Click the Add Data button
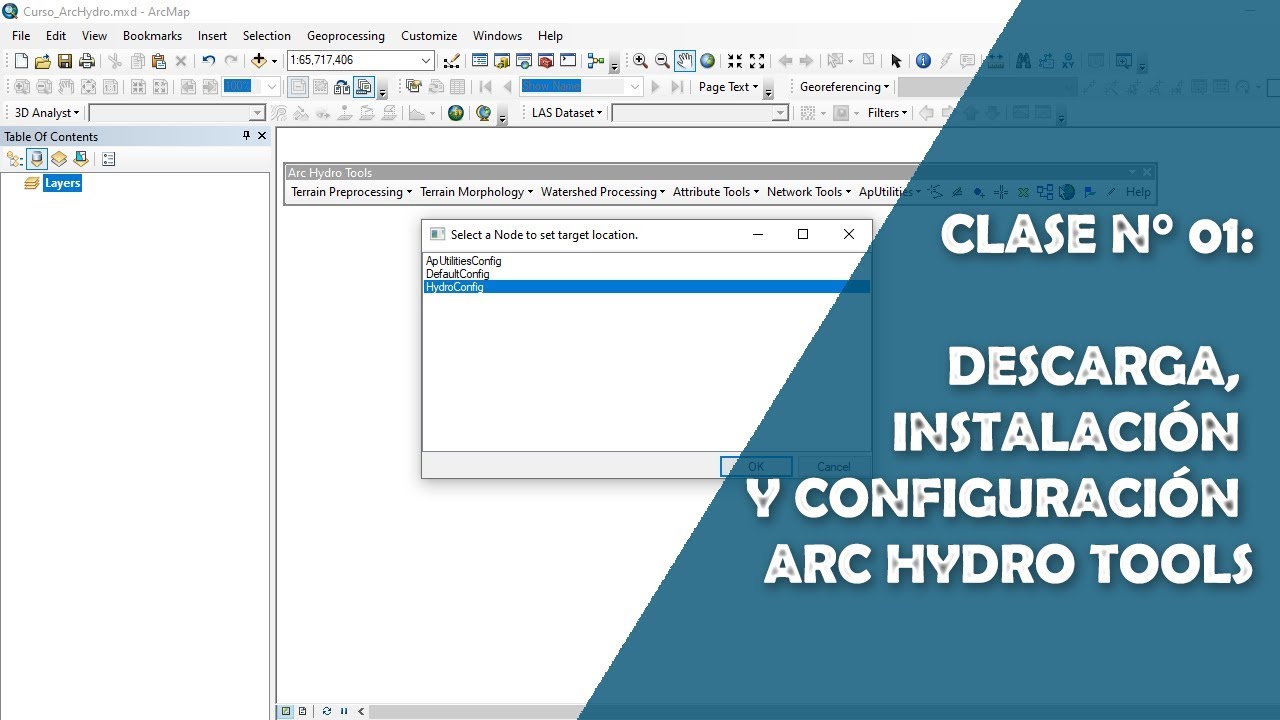1280x720 pixels. [x=259, y=61]
